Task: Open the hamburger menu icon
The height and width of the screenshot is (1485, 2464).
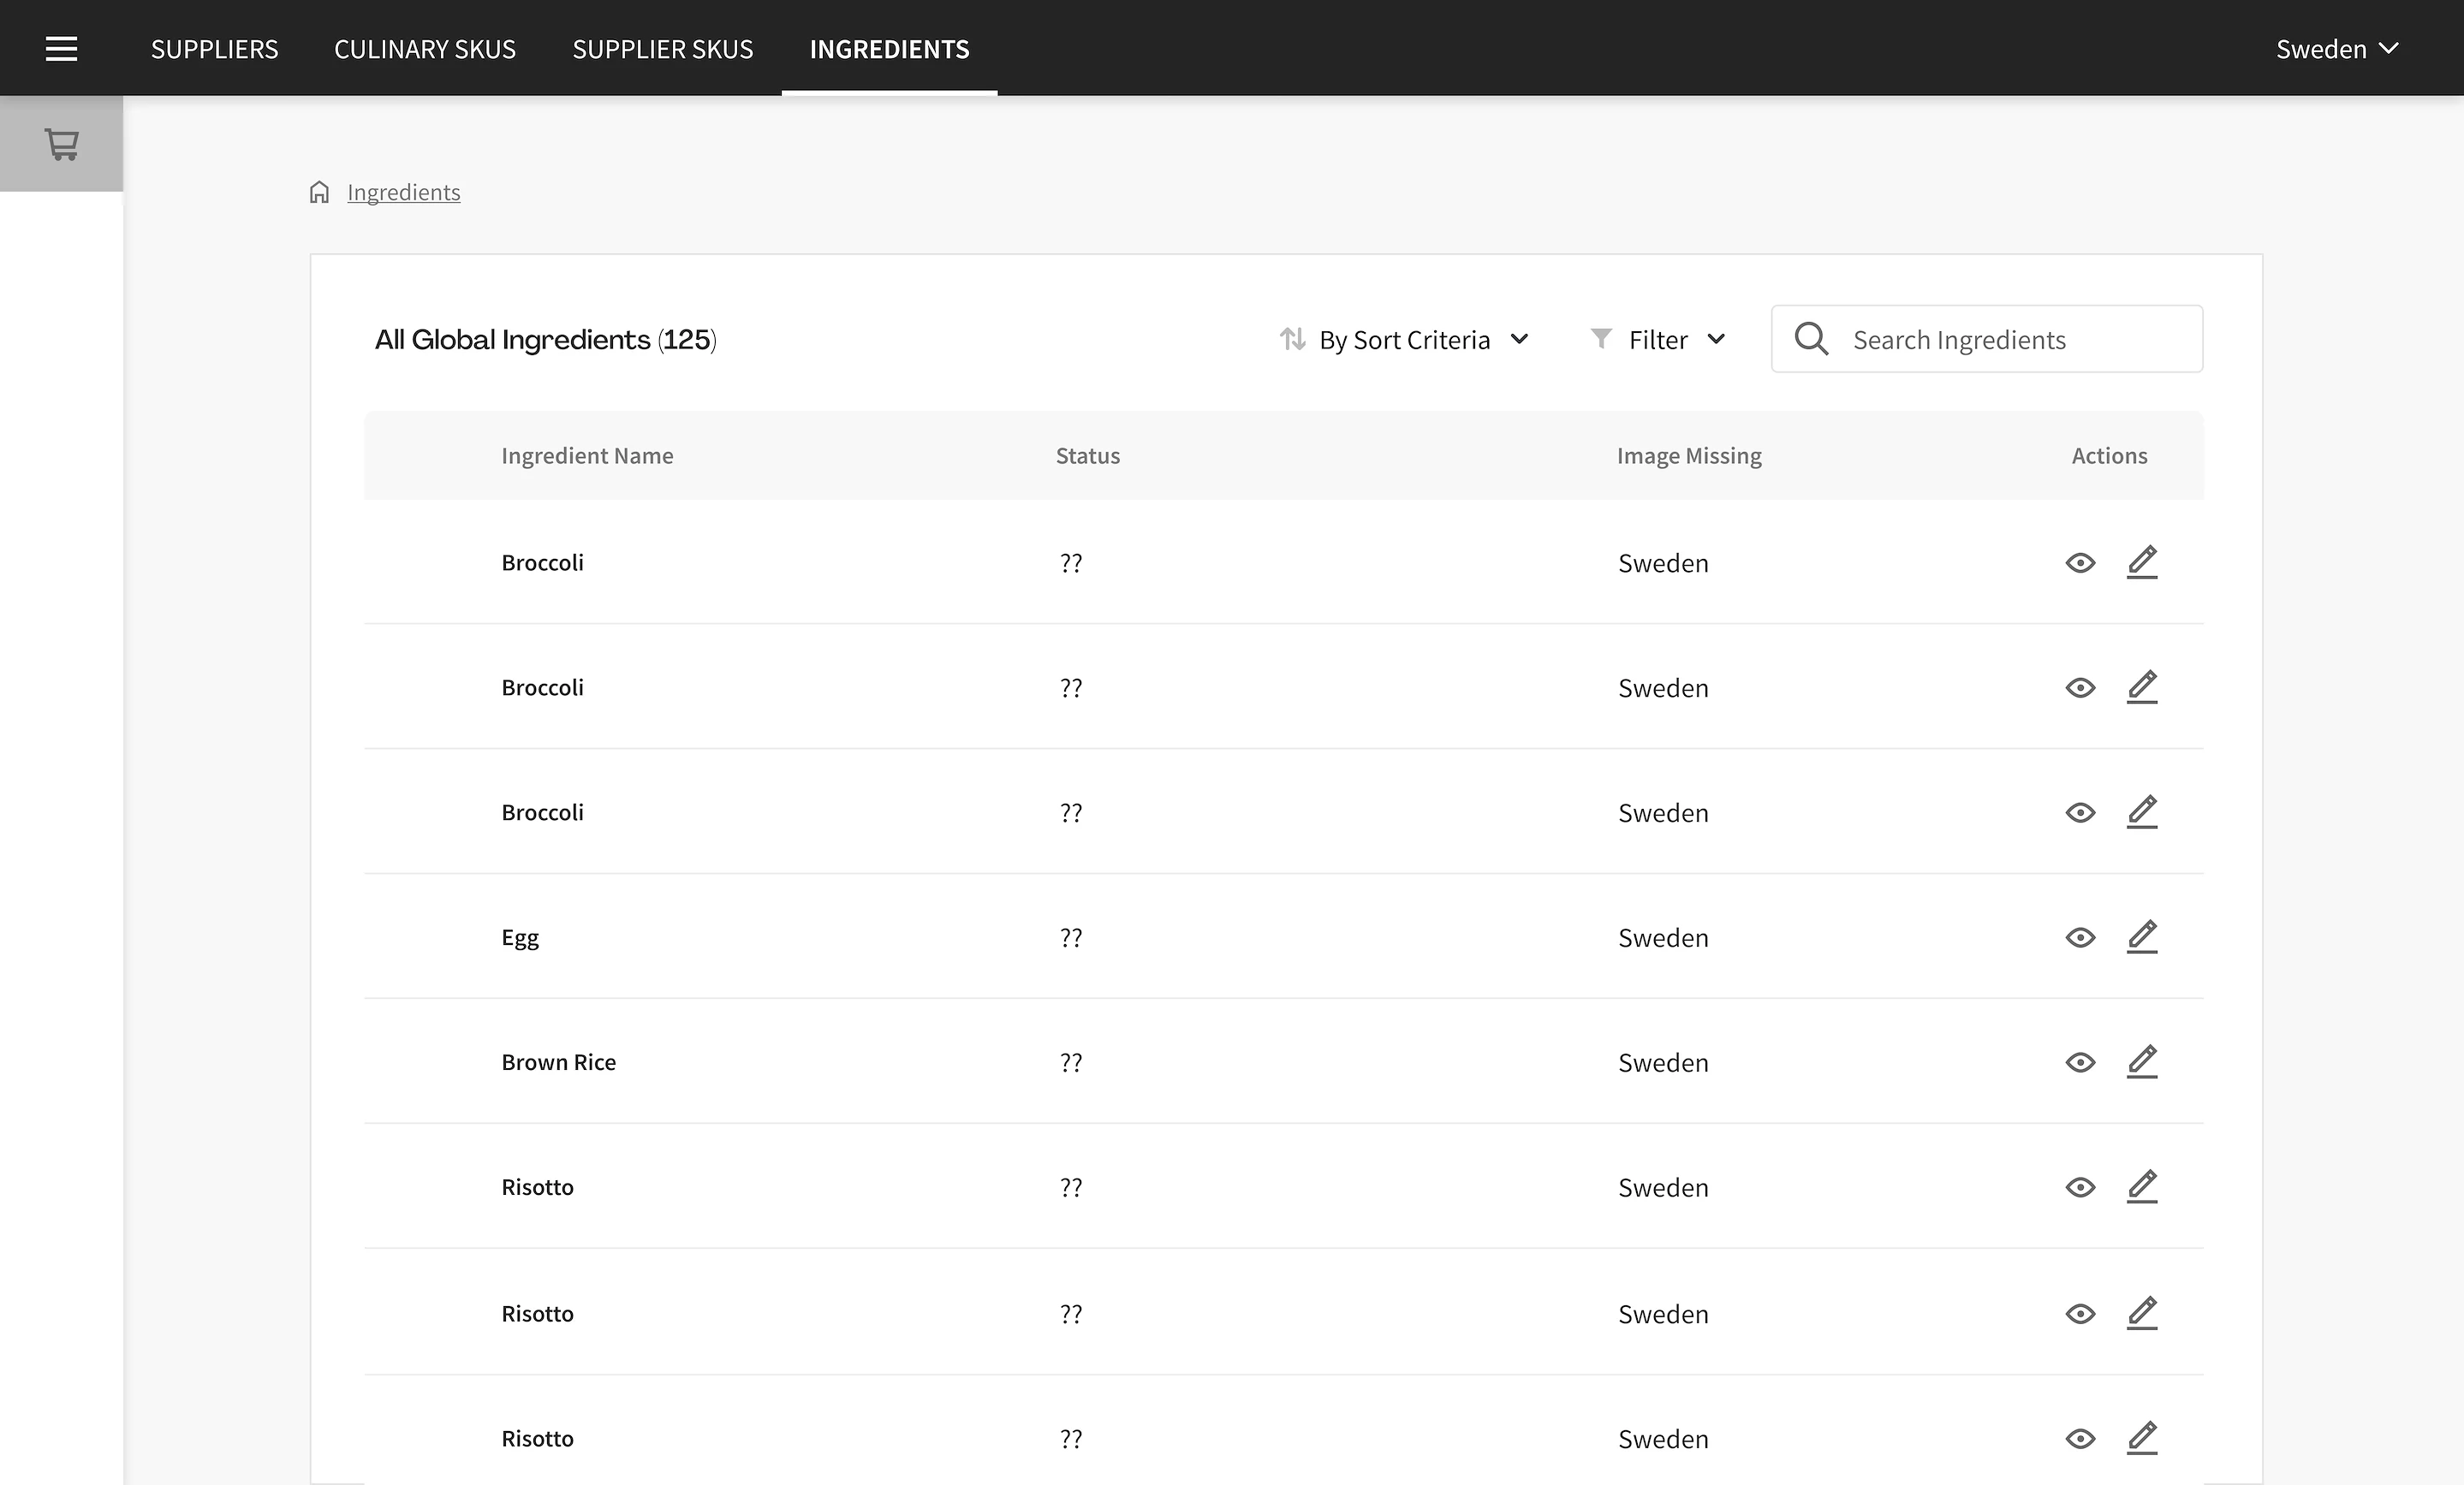Action: 61,49
